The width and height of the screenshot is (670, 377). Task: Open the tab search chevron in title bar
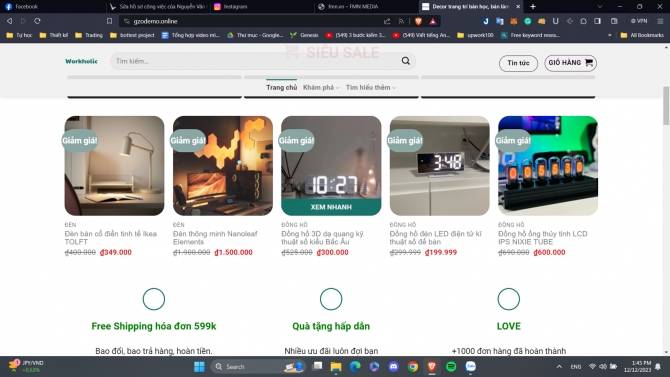[600, 6]
